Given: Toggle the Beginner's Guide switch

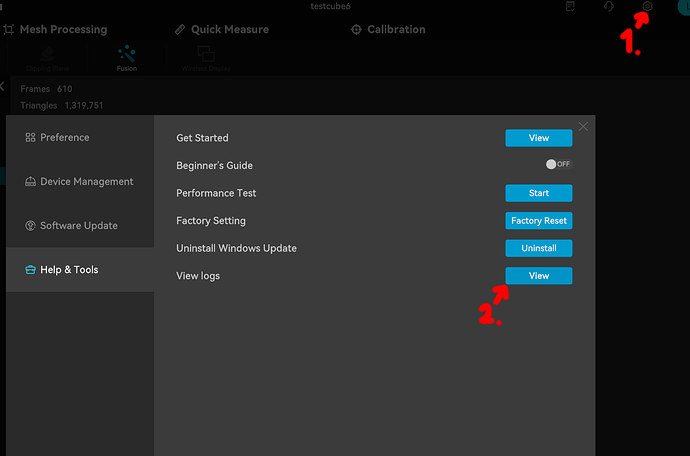Looking at the screenshot, I should [558, 164].
